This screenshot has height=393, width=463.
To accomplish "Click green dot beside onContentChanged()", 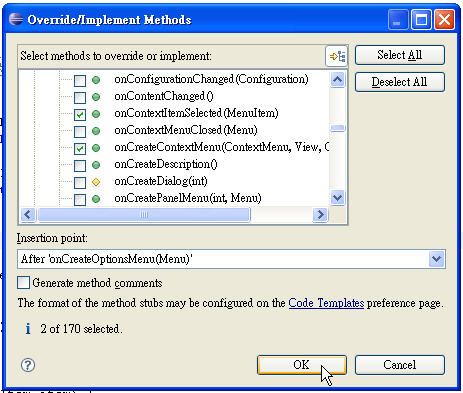I will coord(96,97).
